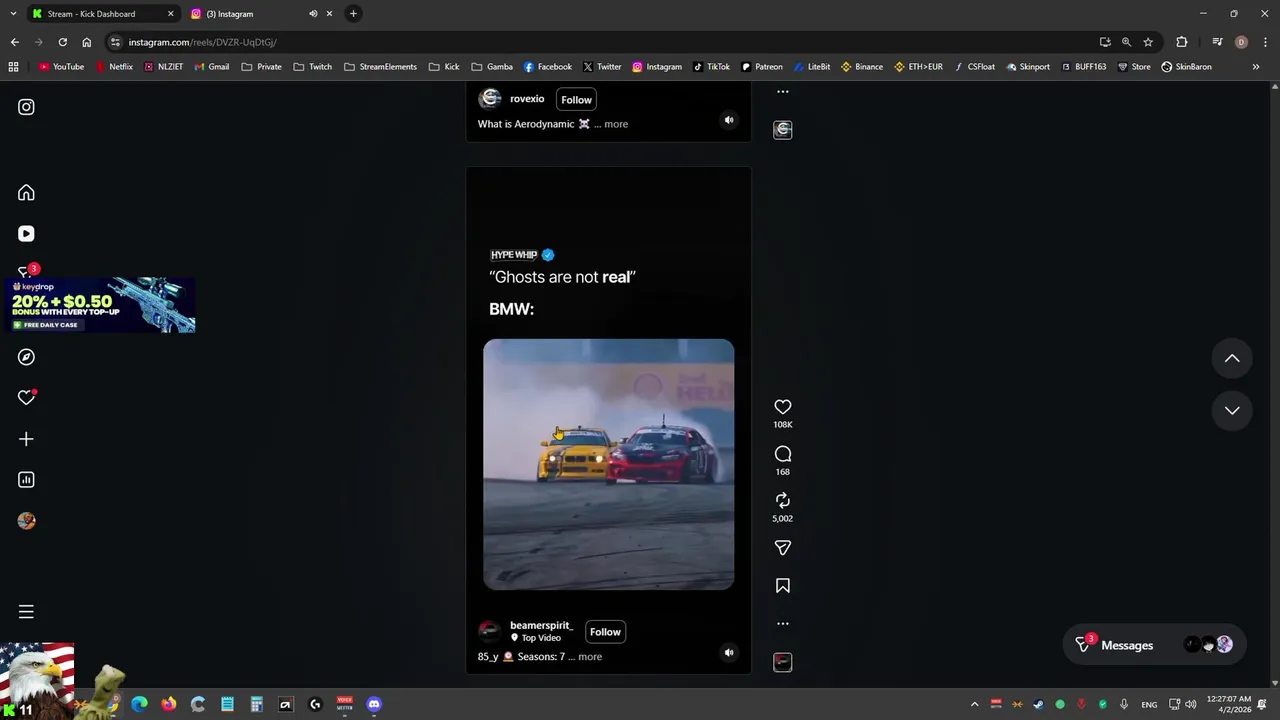Click the address bar URL field

[600, 42]
